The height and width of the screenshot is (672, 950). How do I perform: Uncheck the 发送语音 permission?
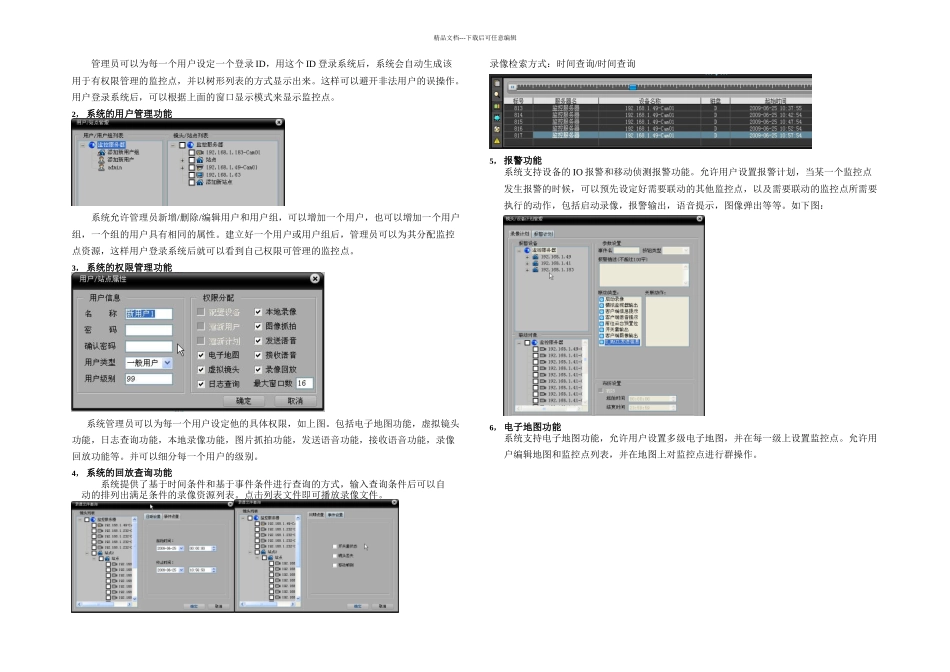(x=258, y=341)
